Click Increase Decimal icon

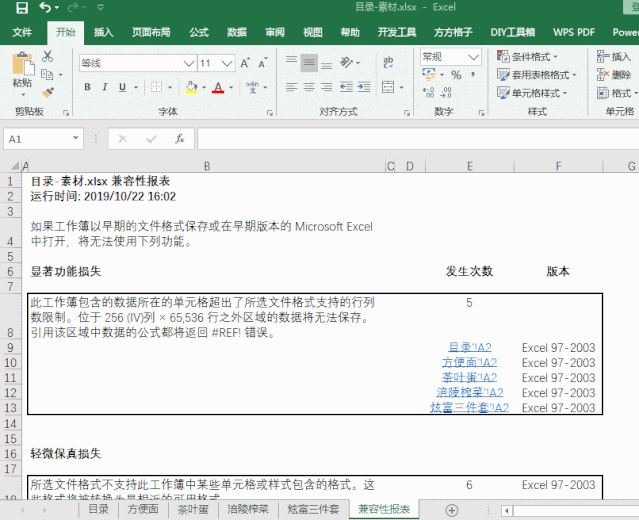click(x=428, y=93)
